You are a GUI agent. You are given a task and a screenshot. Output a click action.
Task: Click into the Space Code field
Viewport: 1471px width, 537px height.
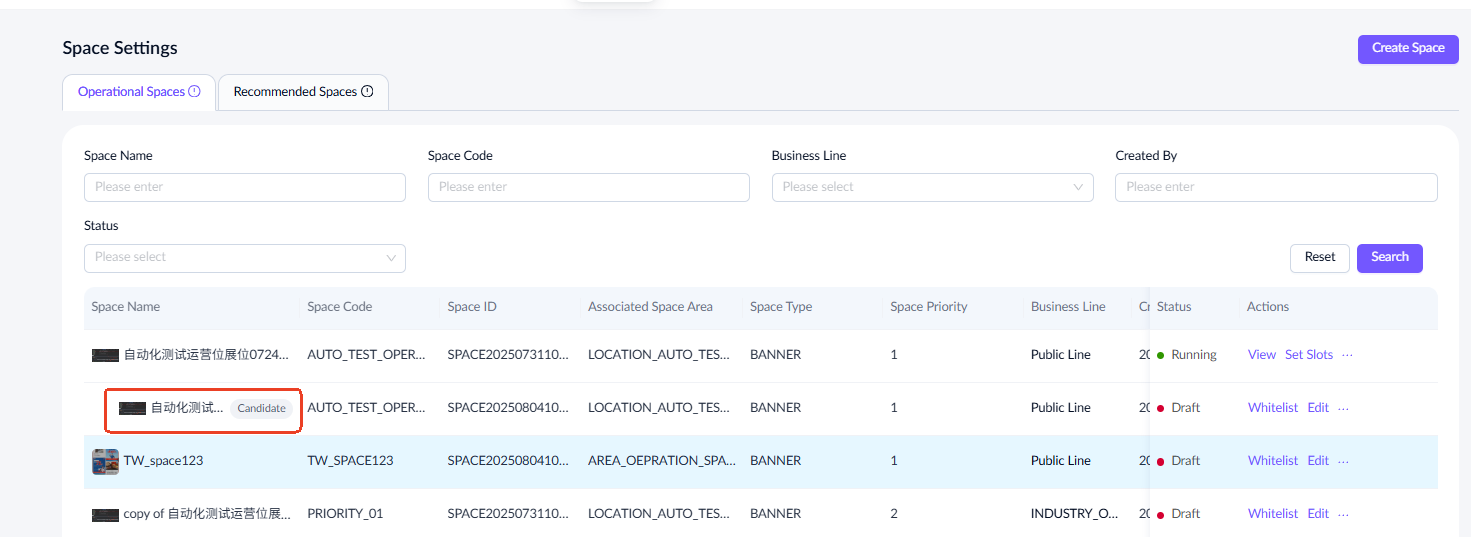click(x=588, y=187)
